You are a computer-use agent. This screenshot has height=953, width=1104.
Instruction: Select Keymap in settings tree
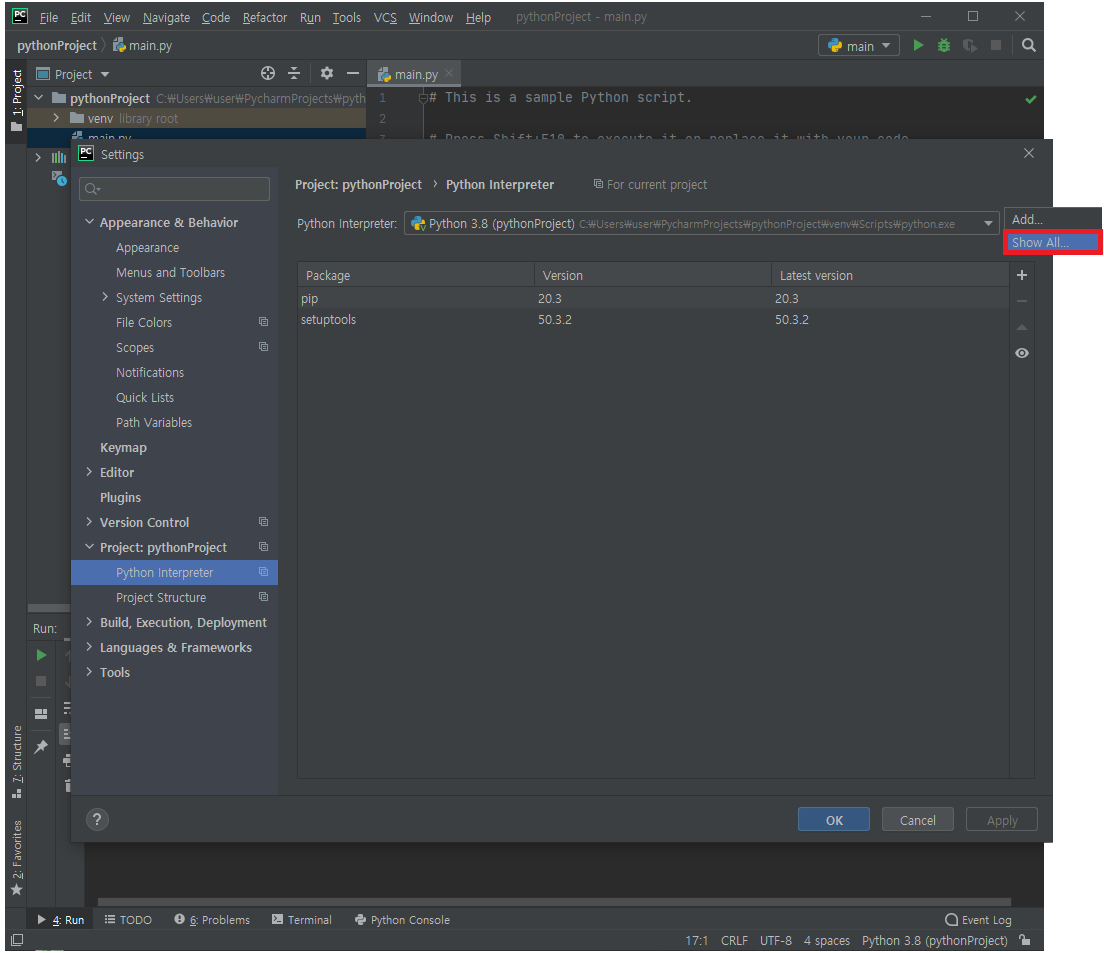(123, 447)
